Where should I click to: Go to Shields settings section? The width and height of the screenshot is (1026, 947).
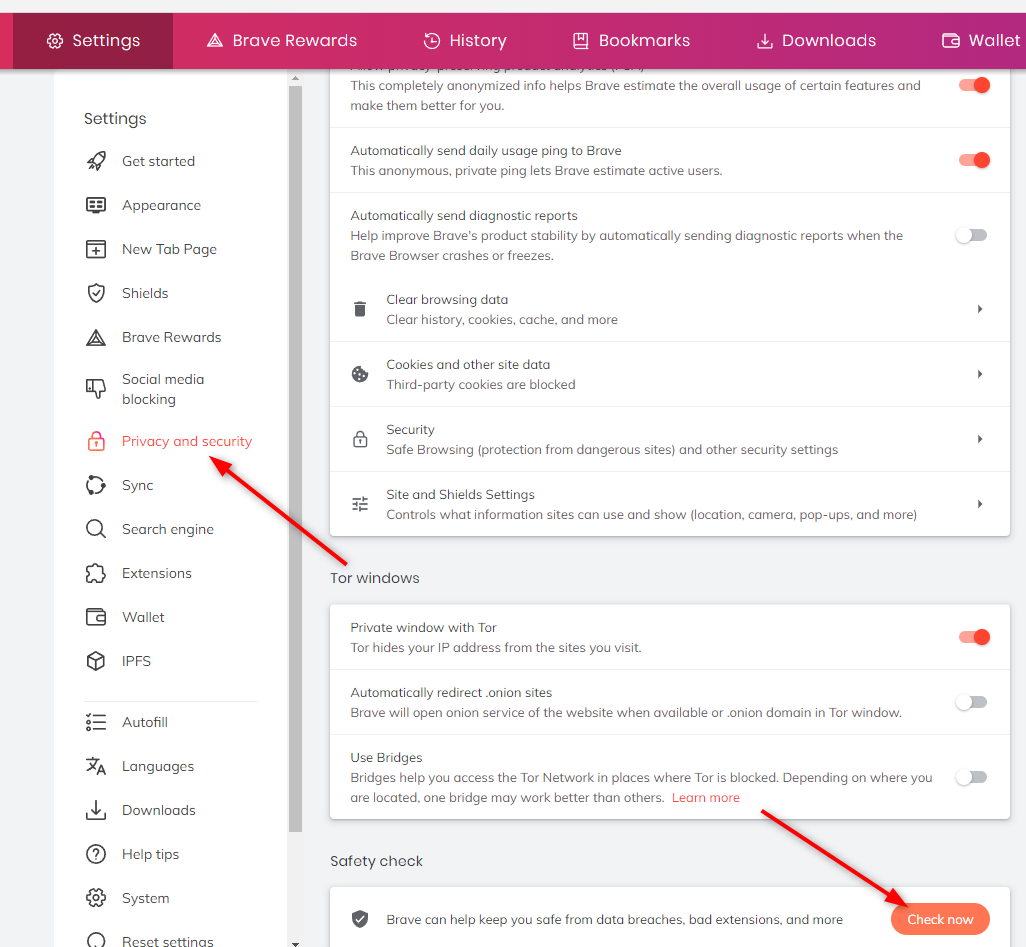coord(145,293)
